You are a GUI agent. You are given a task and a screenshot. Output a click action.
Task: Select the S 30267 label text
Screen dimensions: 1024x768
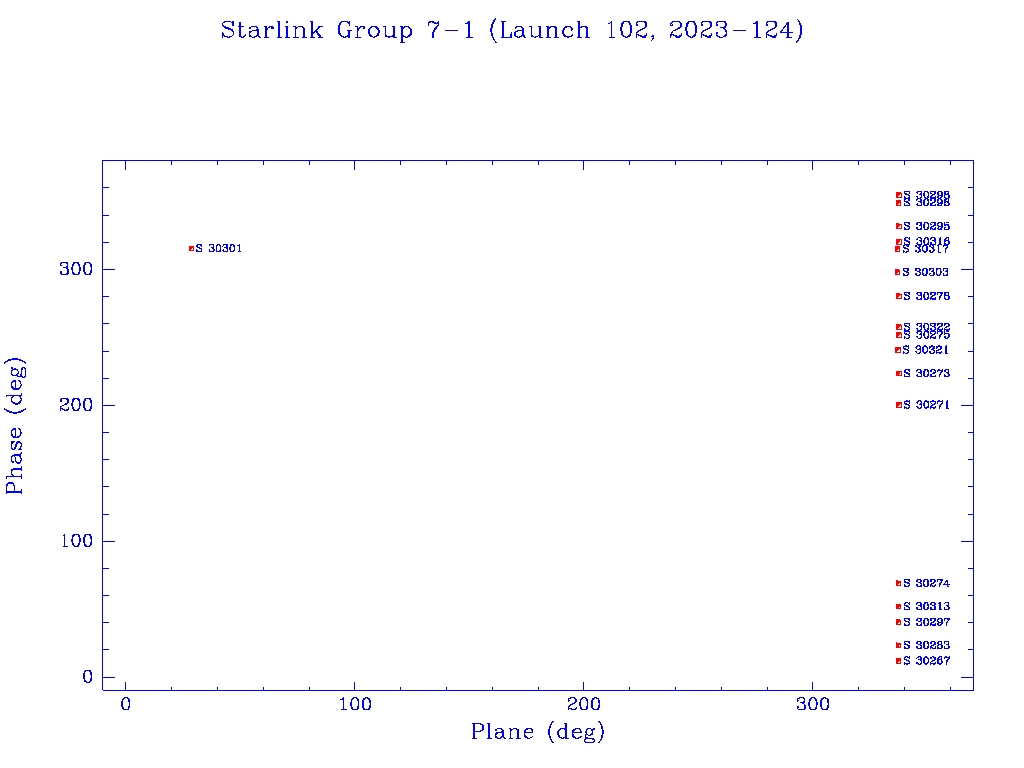[x=927, y=661]
